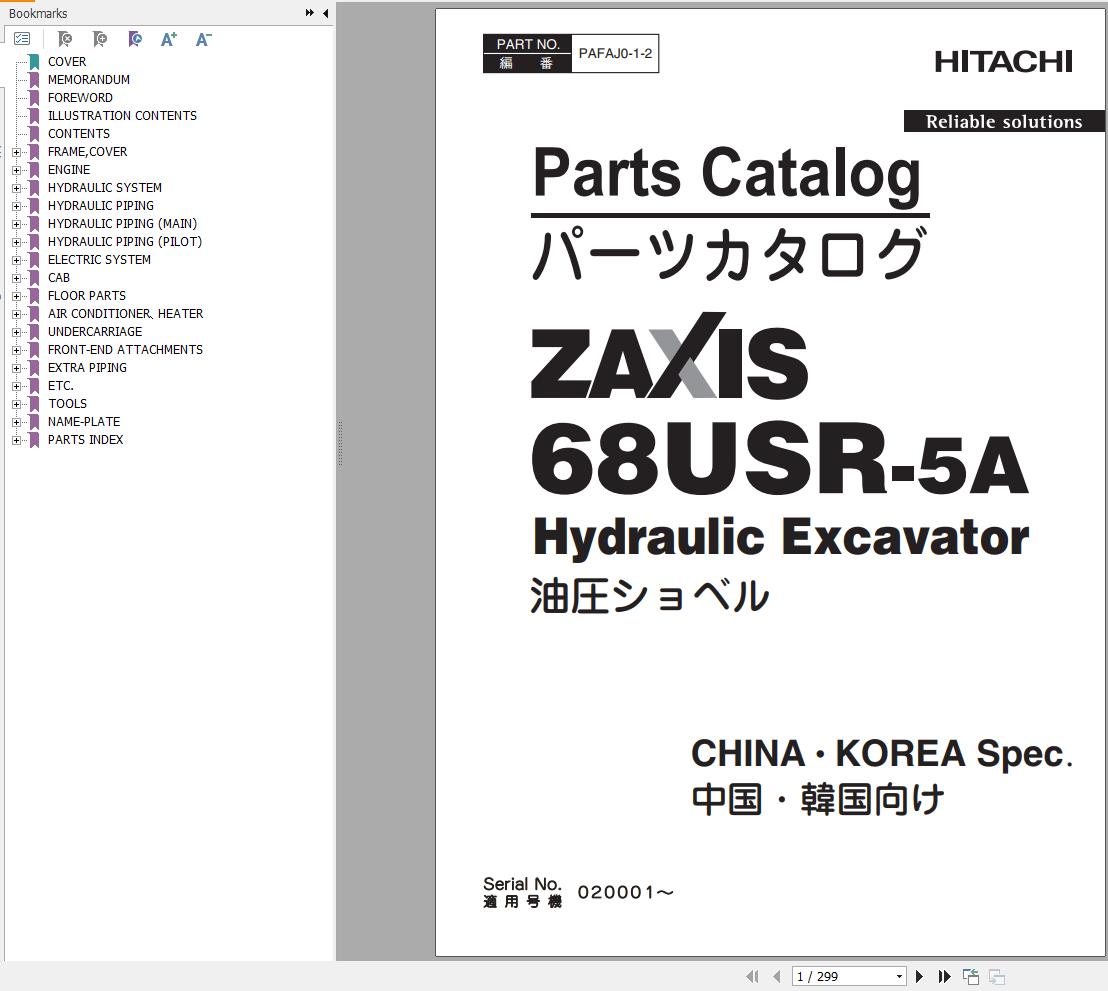Screen dimensions: 1108x991
Task: Click the CONTENTS bookmark ribbon icon
Action: (34, 134)
